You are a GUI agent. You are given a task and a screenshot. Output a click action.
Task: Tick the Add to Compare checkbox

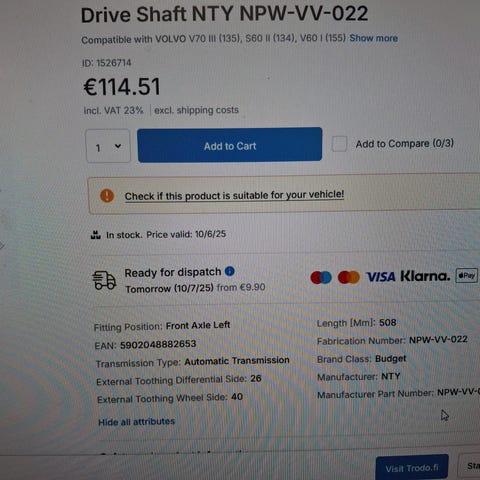(339, 144)
